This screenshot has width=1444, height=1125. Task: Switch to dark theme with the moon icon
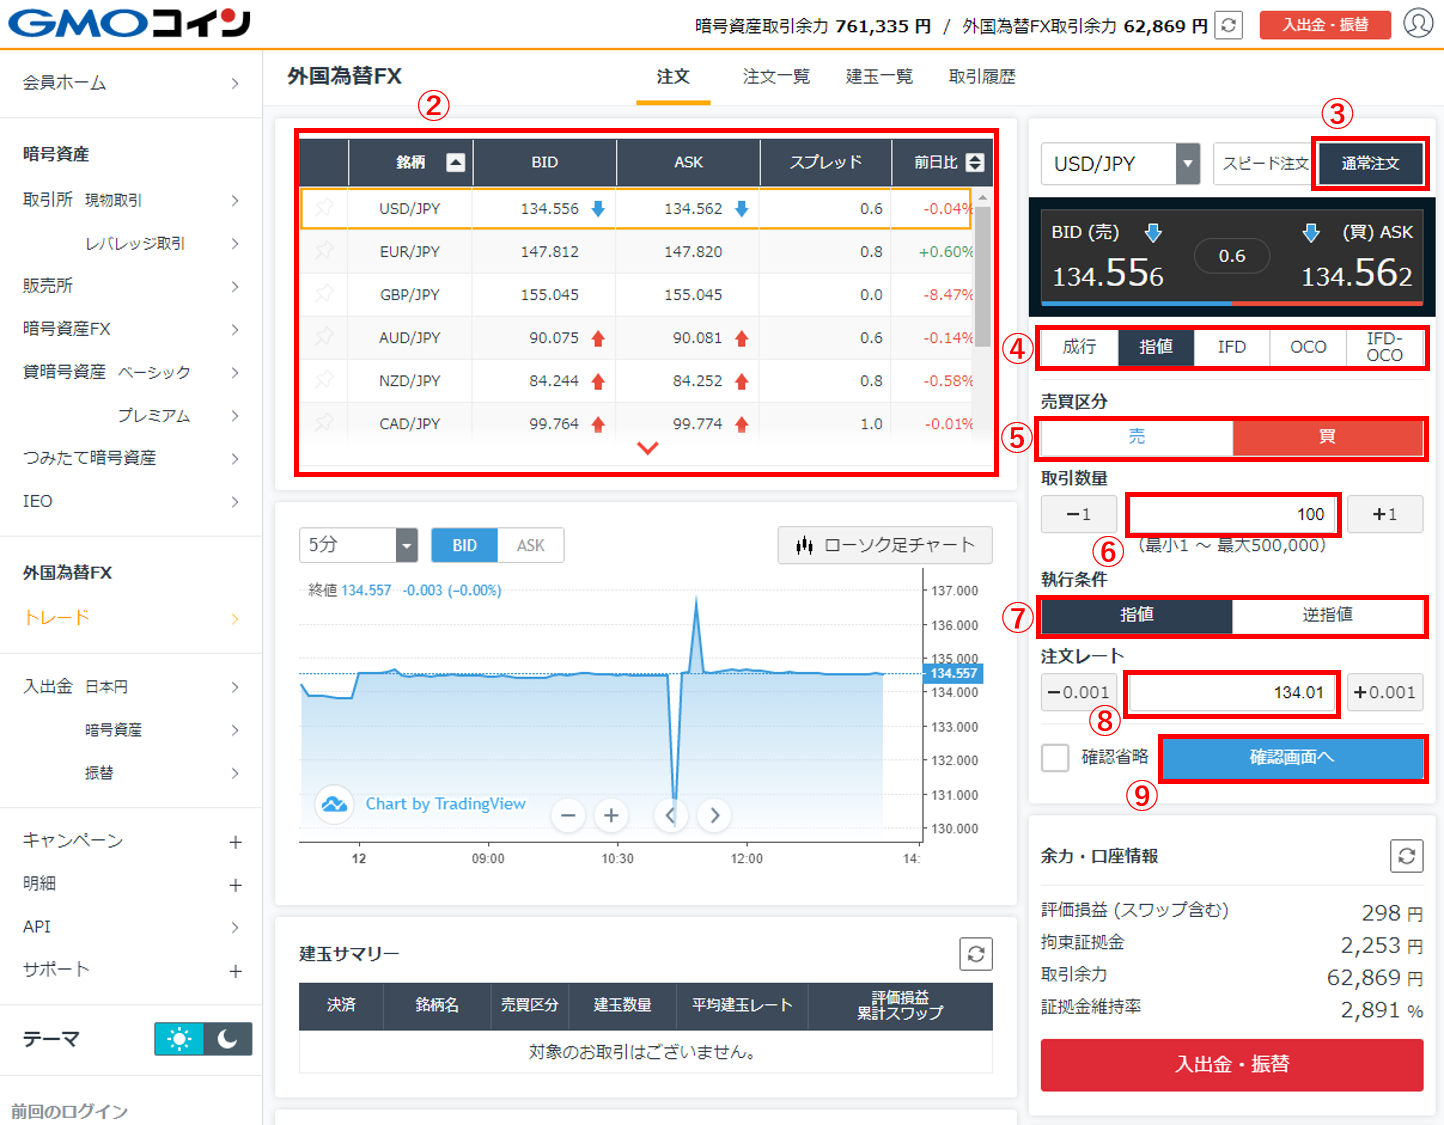pyautogui.click(x=227, y=1039)
